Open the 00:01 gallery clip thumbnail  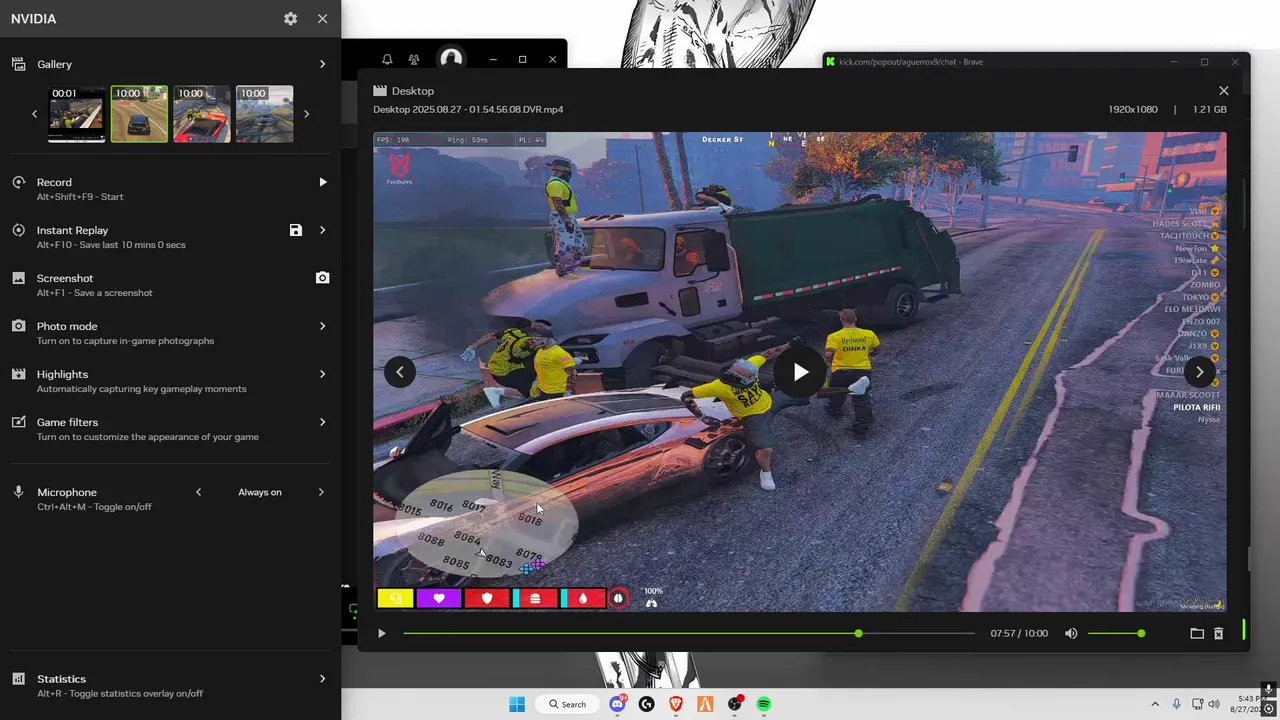[77, 114]
